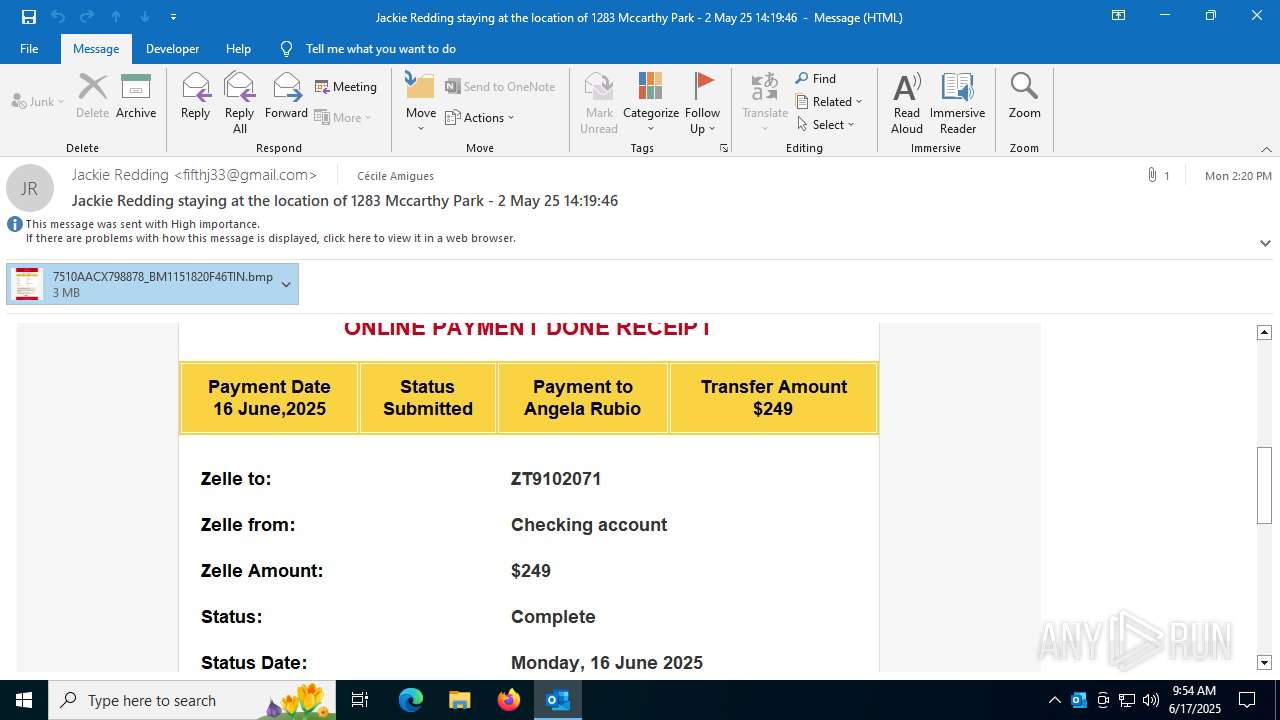This screenshot has height=720, width=1280.
Task: Forward this email
Action: click(287, 96)
